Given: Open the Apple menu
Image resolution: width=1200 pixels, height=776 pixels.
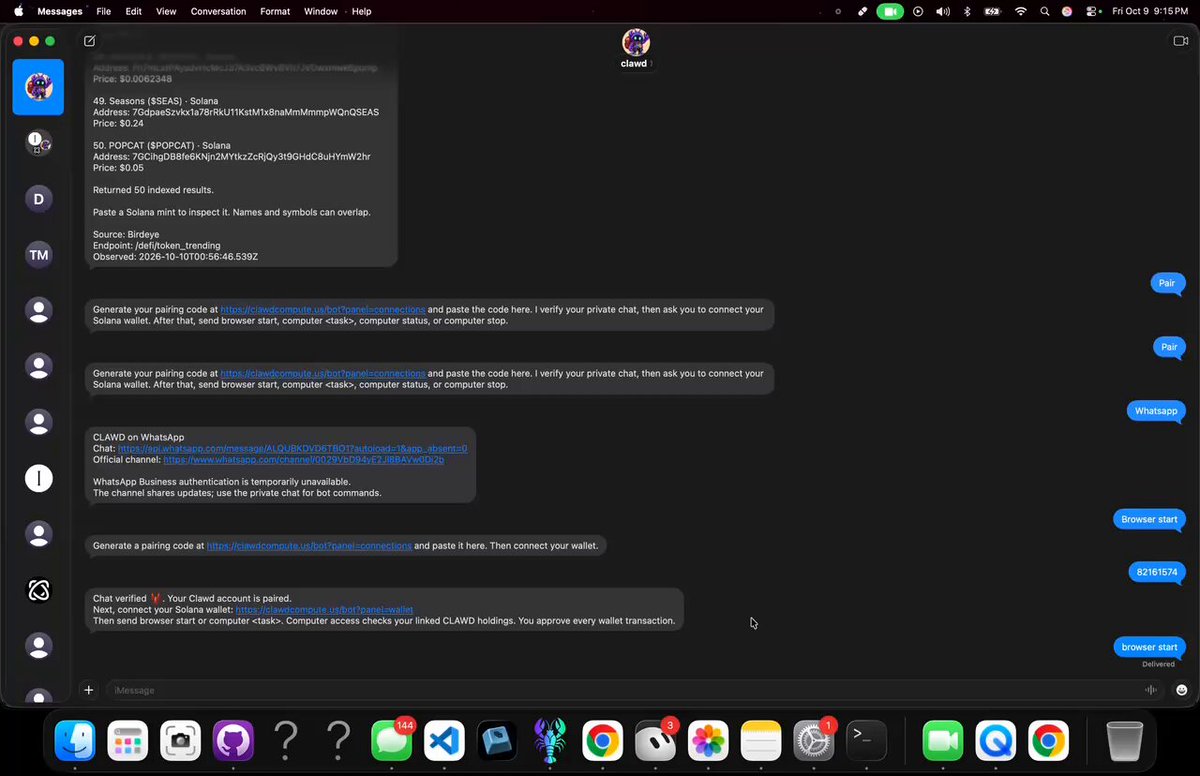Looking at the screenshot, I should (x=18, y=11).
